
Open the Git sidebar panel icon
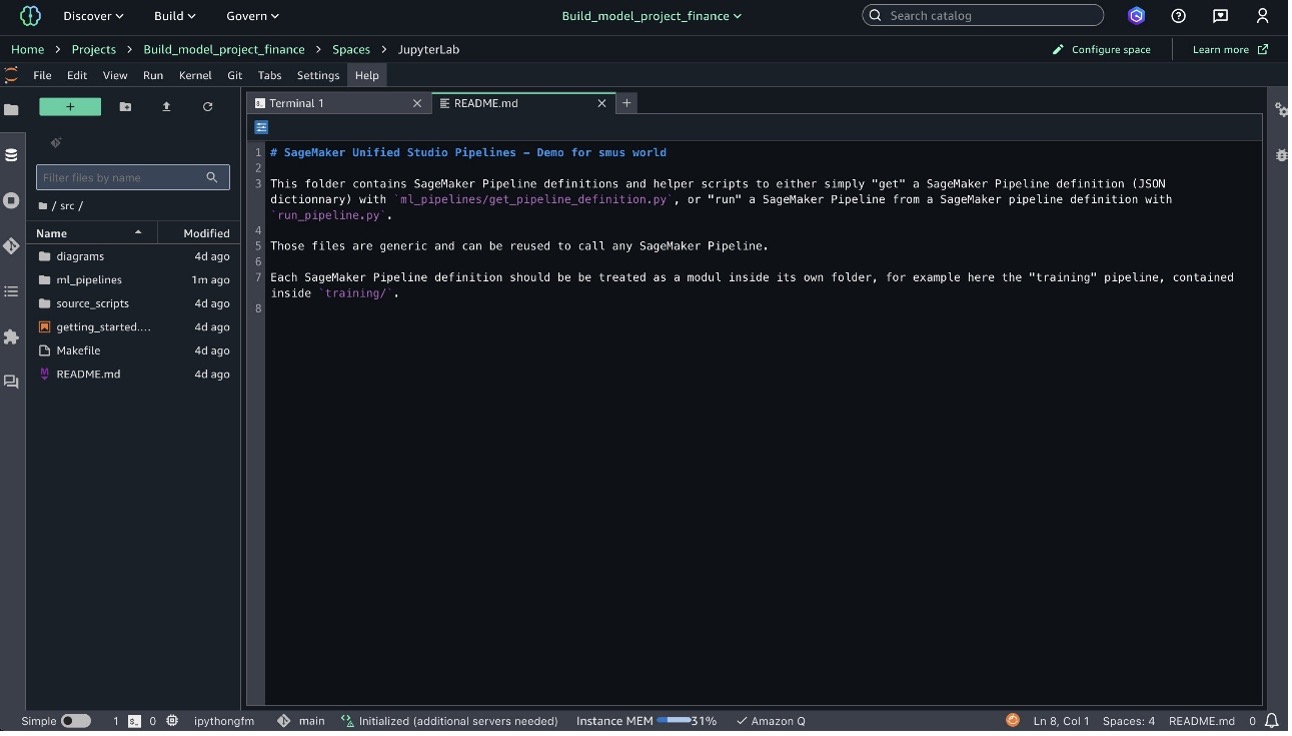pyautogui.click(x=11, y=246)
